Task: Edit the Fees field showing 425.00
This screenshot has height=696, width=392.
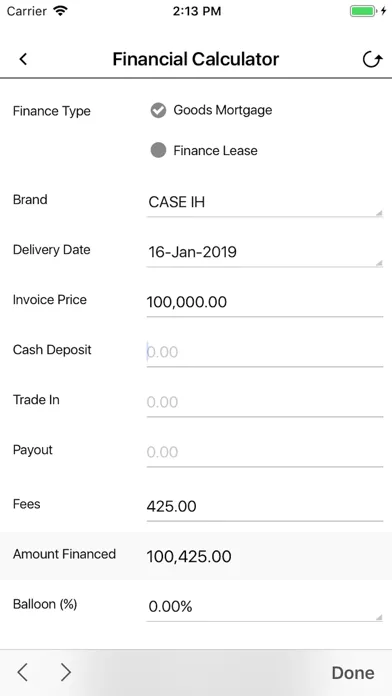Action: pyautogui.click(x=265, y=506)
